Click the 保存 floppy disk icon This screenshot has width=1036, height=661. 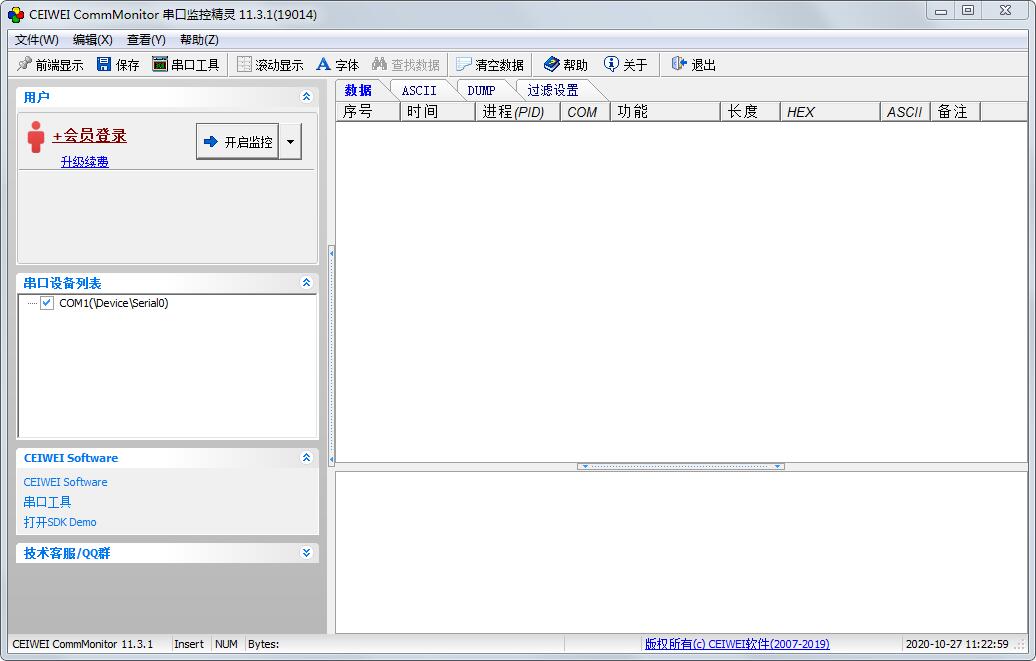pos(104,64)
